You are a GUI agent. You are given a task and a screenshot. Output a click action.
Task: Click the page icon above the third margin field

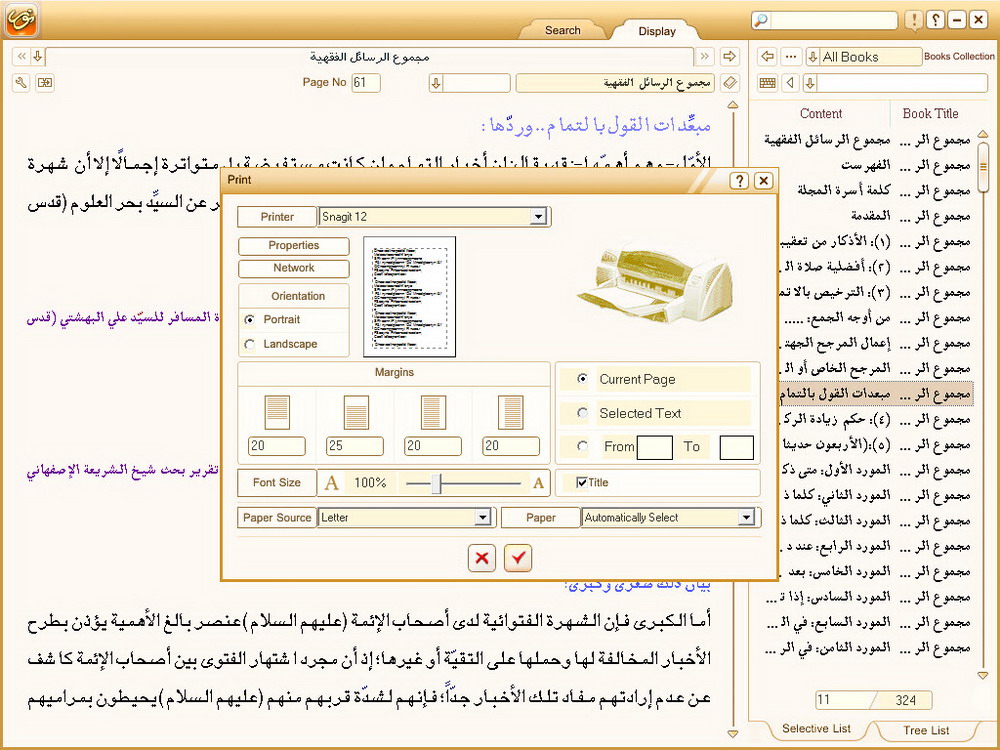[433, 412]
